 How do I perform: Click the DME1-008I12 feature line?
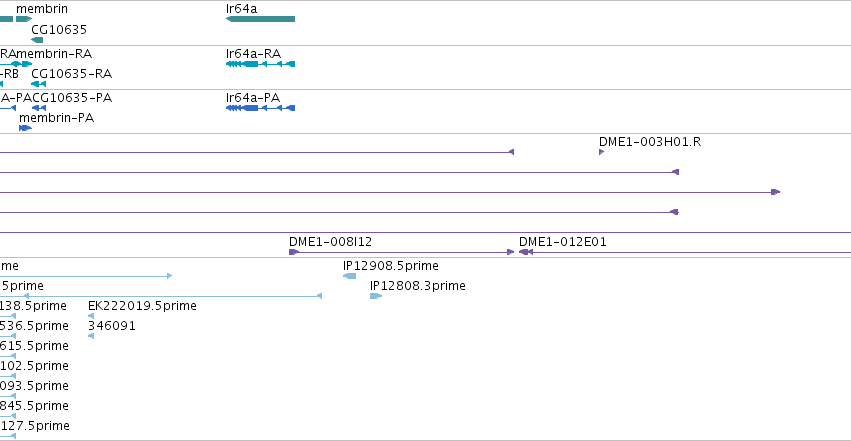pos(402,252)
